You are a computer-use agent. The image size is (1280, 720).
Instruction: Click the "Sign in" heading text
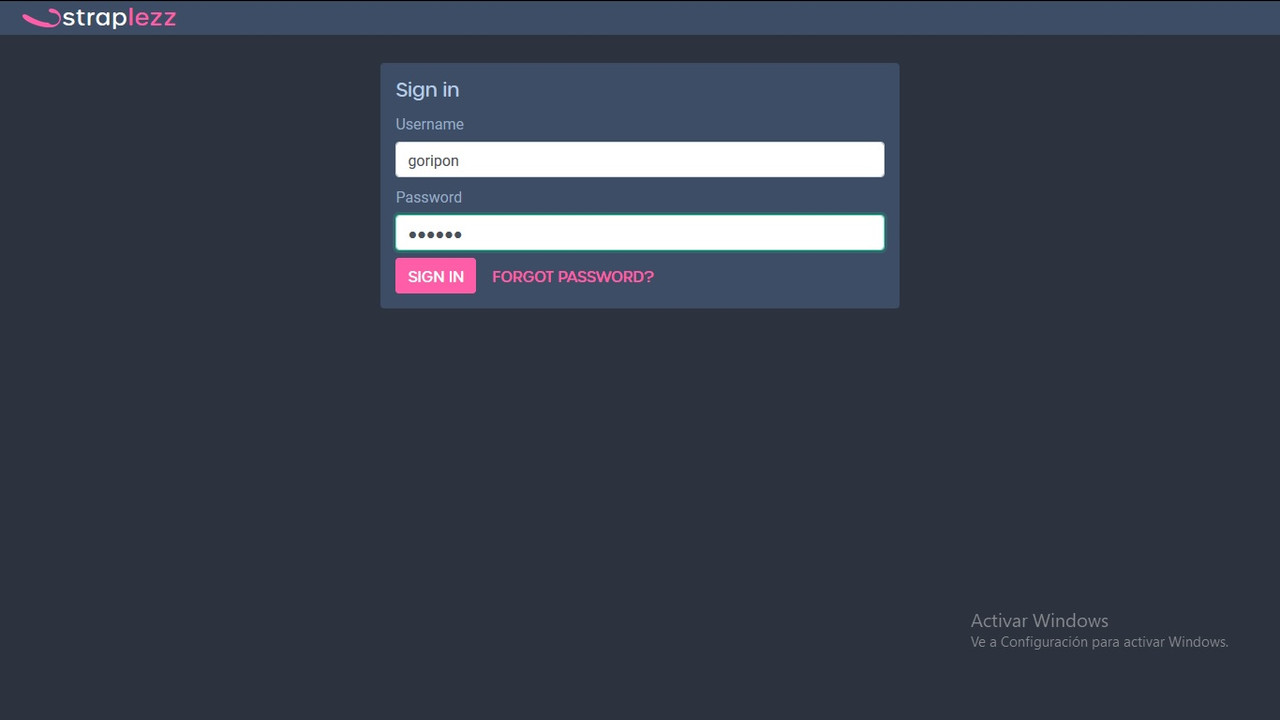pos(427,90)
